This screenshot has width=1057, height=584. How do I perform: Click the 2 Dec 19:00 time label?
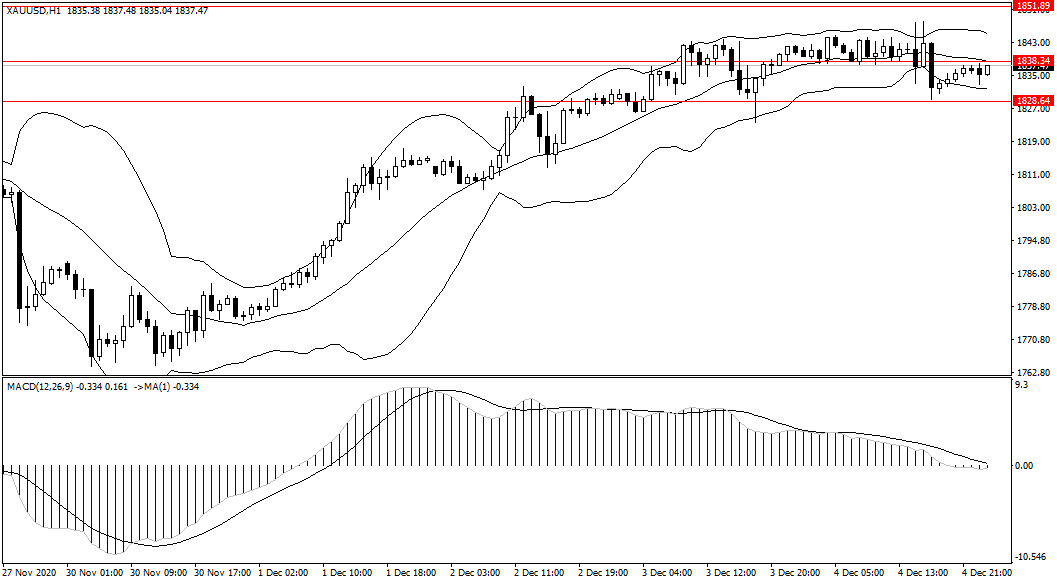[x=603, y=574]
